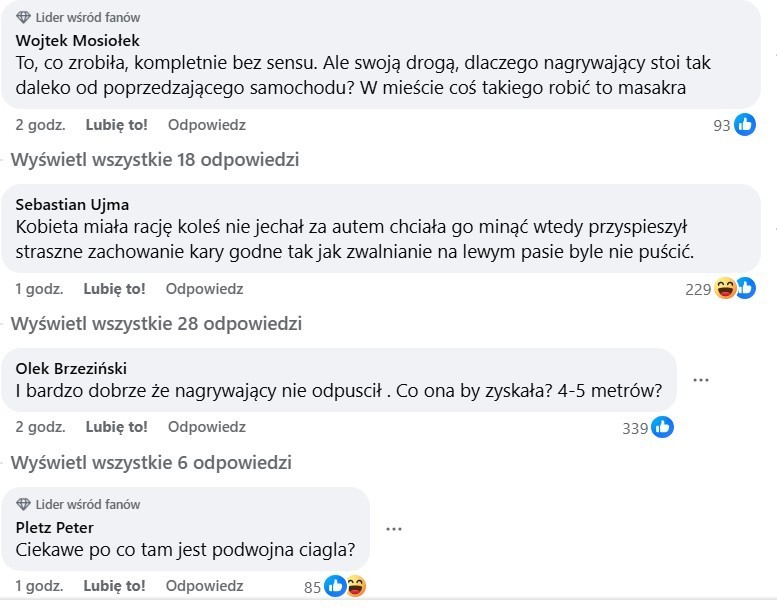Viewport: 777px width, 616px height.
Task: Open three-dot options beside Pletz Peter's comment
Action: tap(394, 529)
